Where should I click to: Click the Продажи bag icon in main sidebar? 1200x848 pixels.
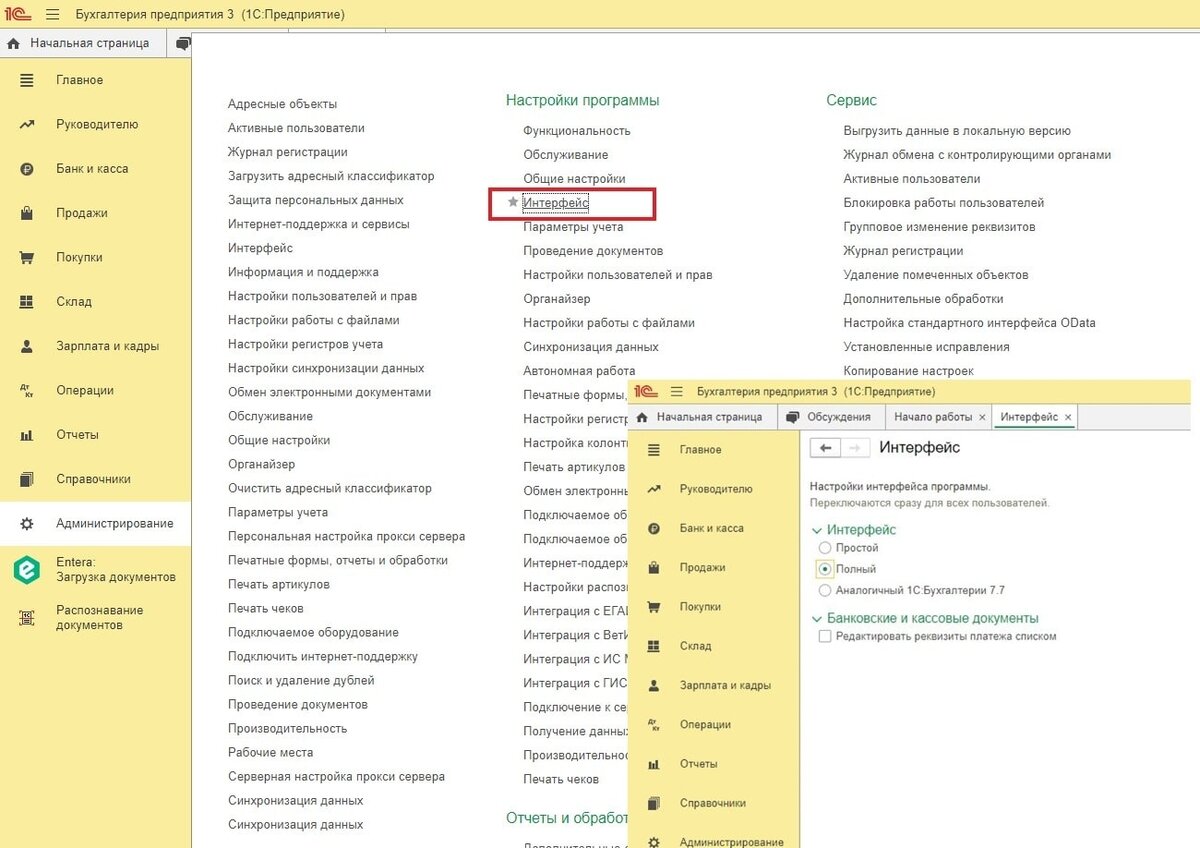27,213
